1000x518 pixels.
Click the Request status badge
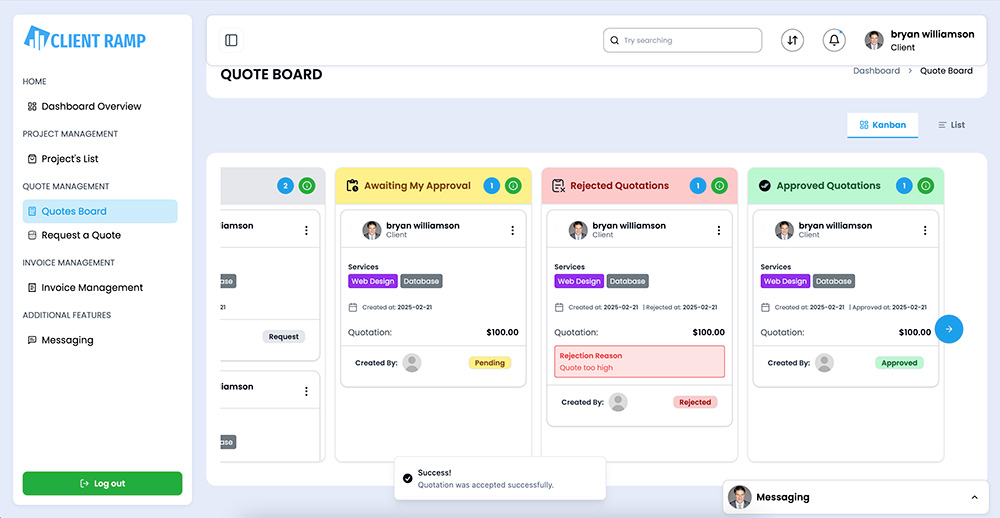tap(284, 336)
